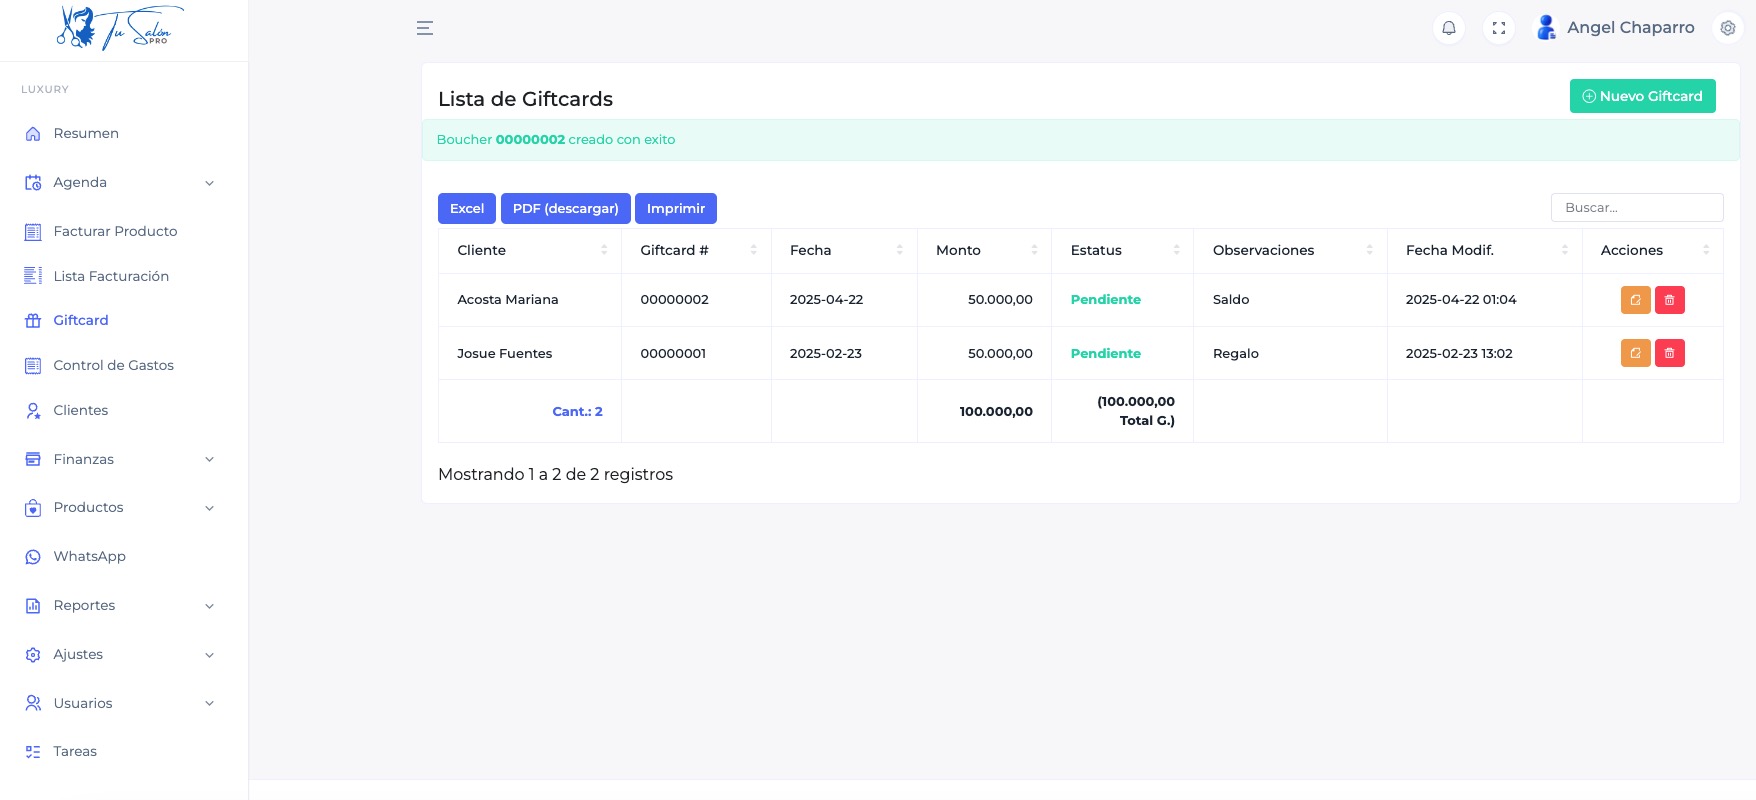Edit giftcard 00000002 with orange icon

(1635, 300)
